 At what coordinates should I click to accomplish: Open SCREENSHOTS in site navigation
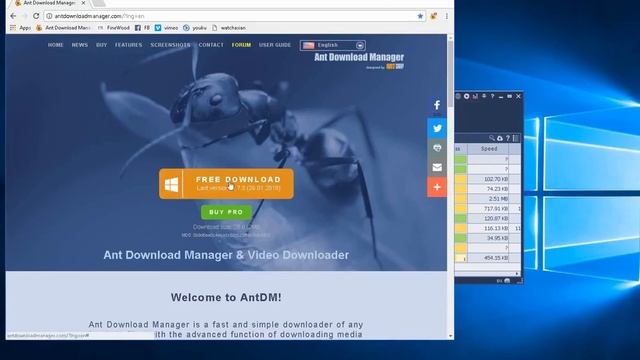(x=170, y=45)
